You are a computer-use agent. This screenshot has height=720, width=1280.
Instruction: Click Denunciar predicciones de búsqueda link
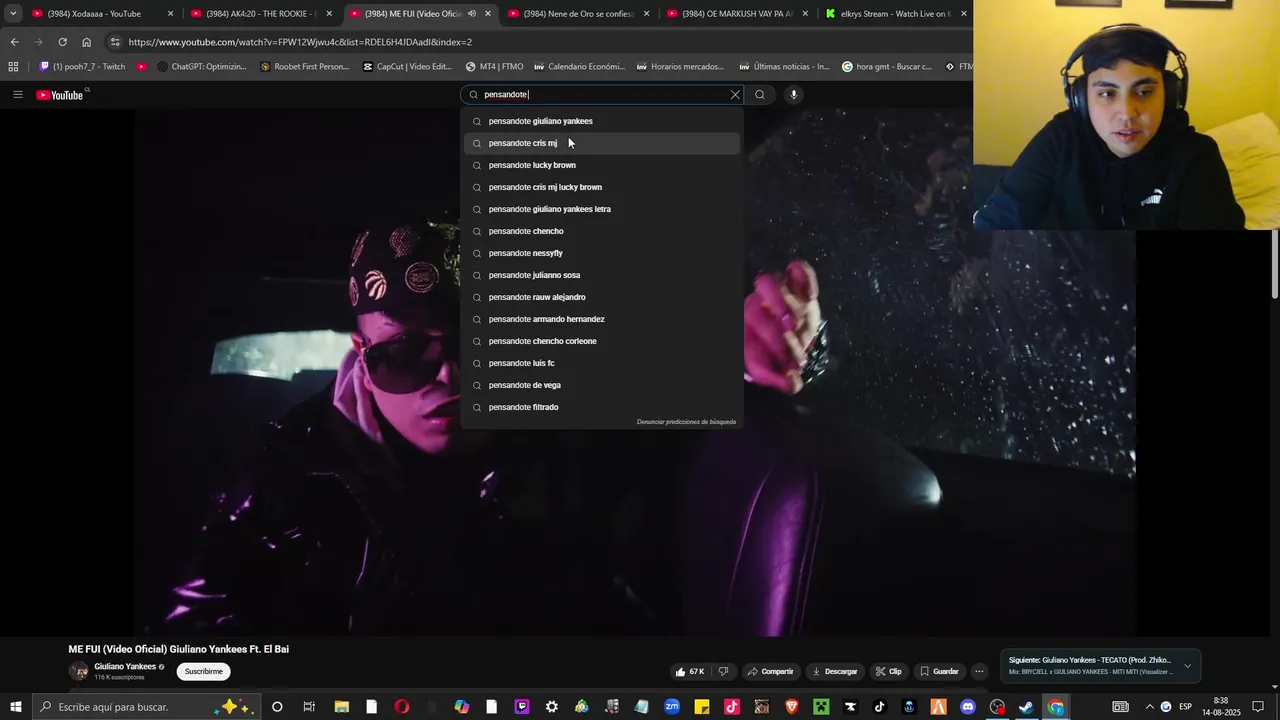686,422
